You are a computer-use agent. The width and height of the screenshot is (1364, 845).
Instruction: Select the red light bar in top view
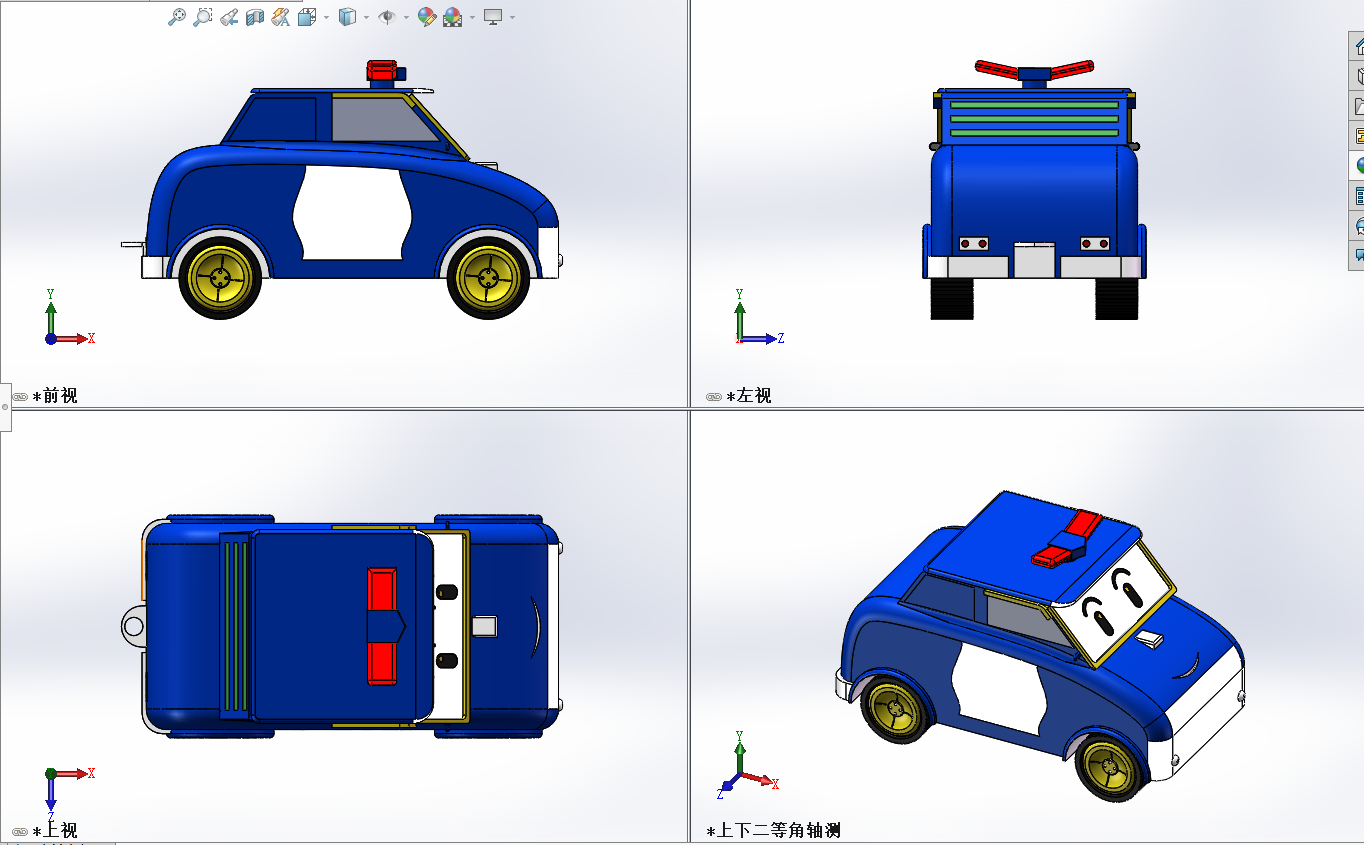[383, 626]
